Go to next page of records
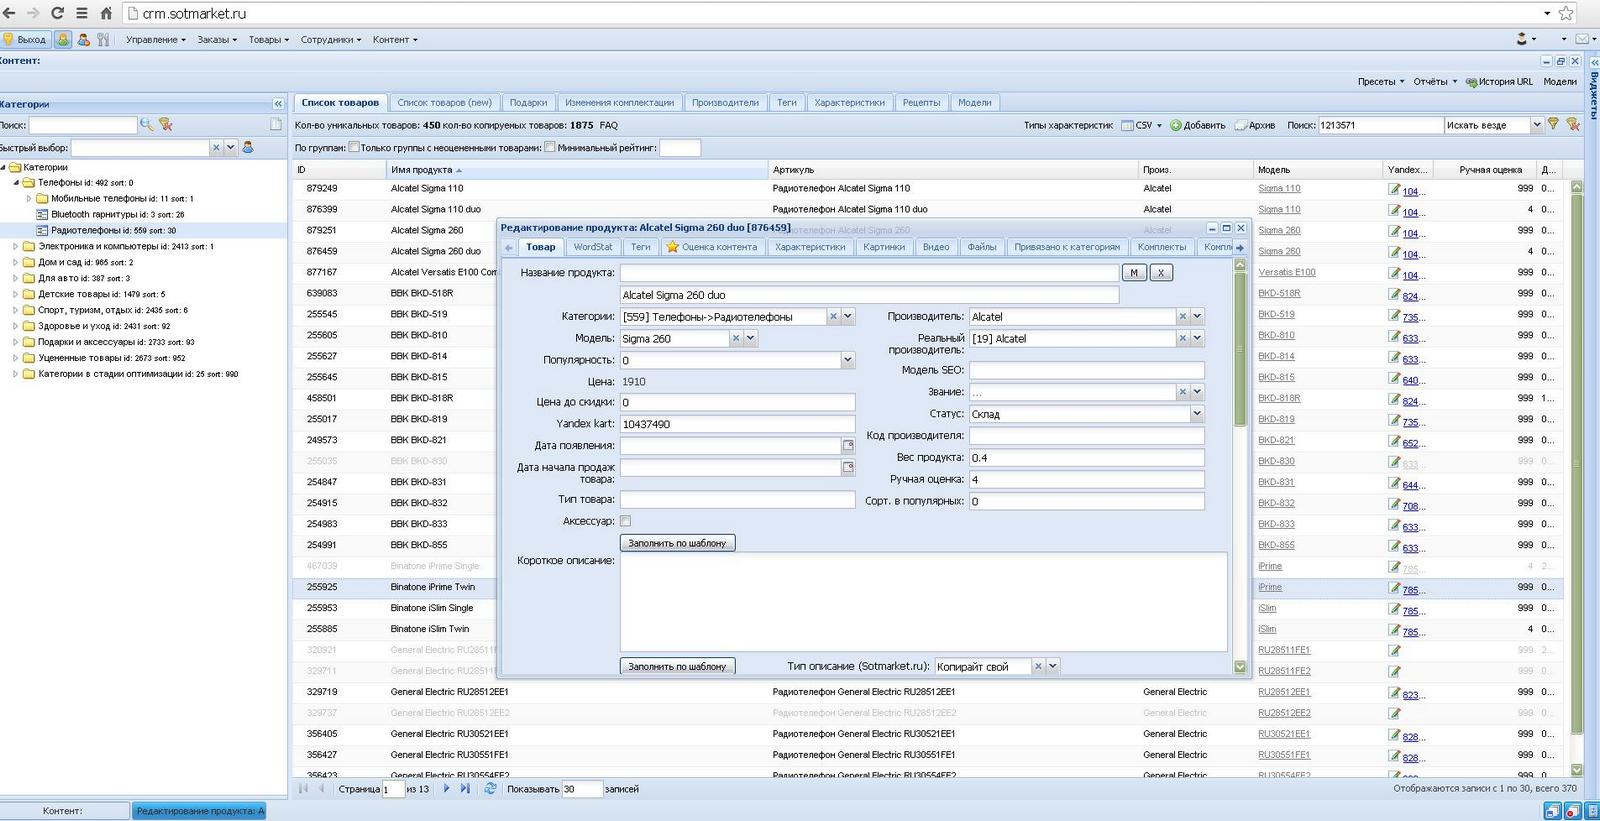 (446, 789)
